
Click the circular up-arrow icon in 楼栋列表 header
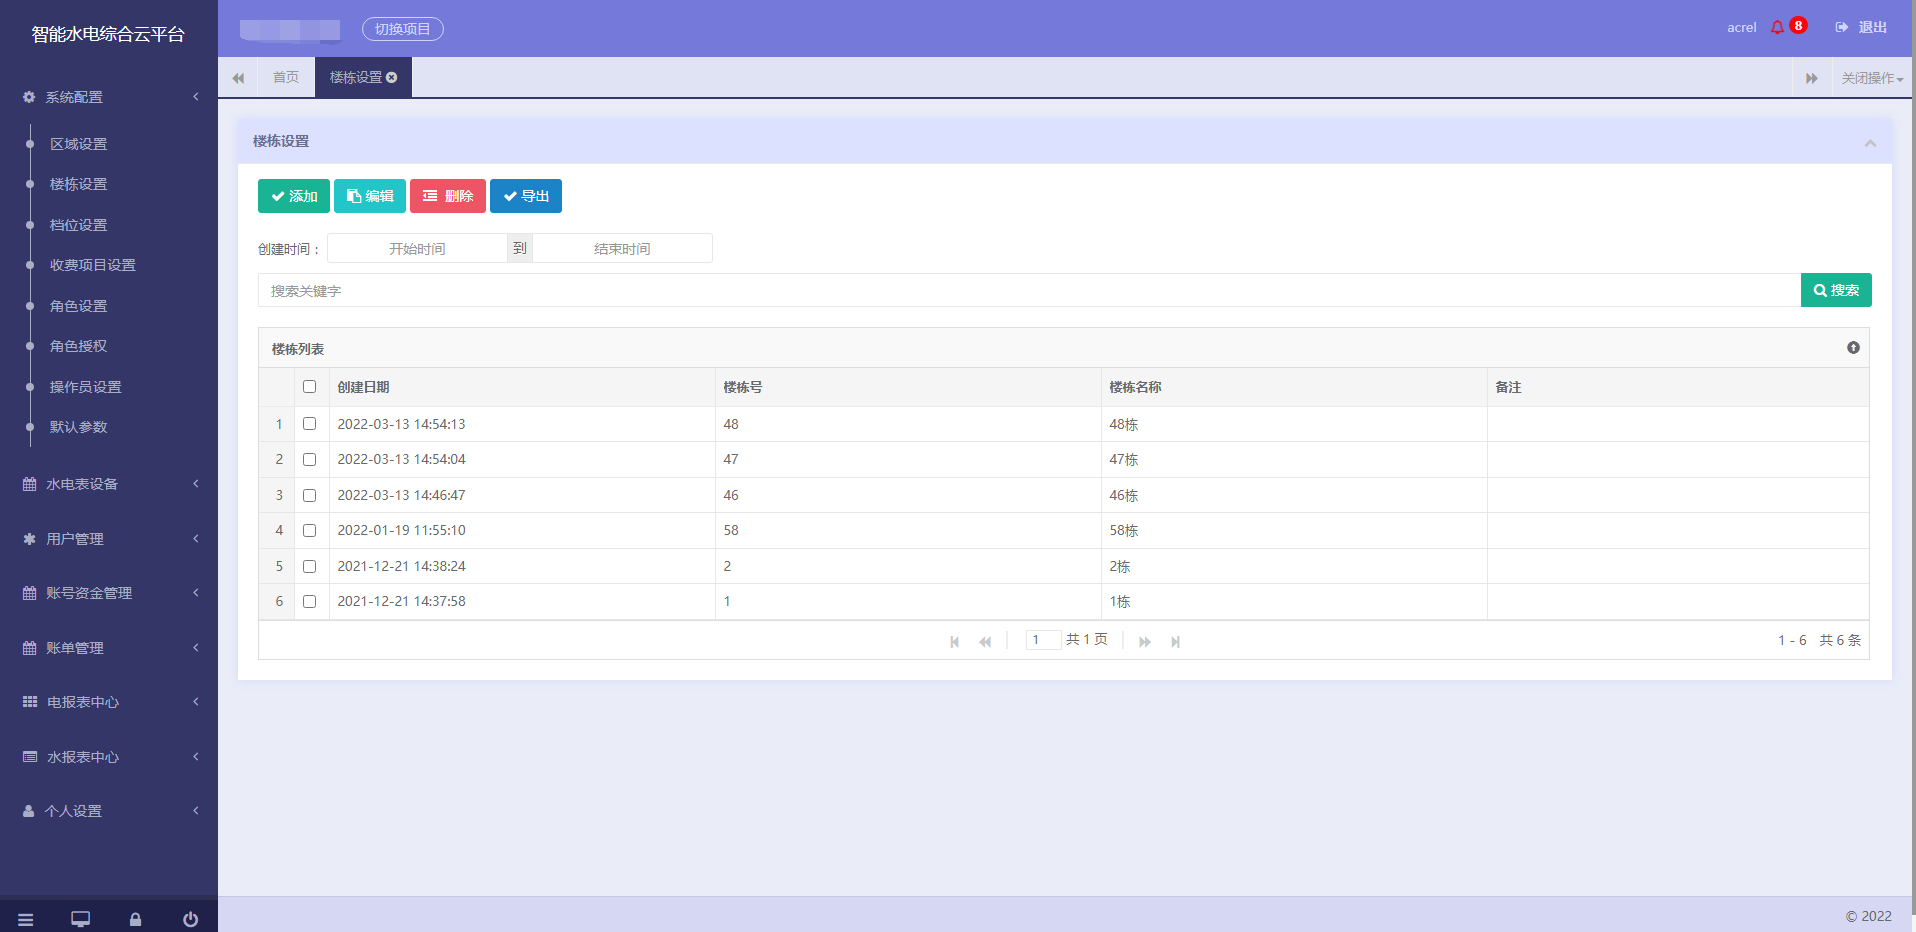point(1853,348)
